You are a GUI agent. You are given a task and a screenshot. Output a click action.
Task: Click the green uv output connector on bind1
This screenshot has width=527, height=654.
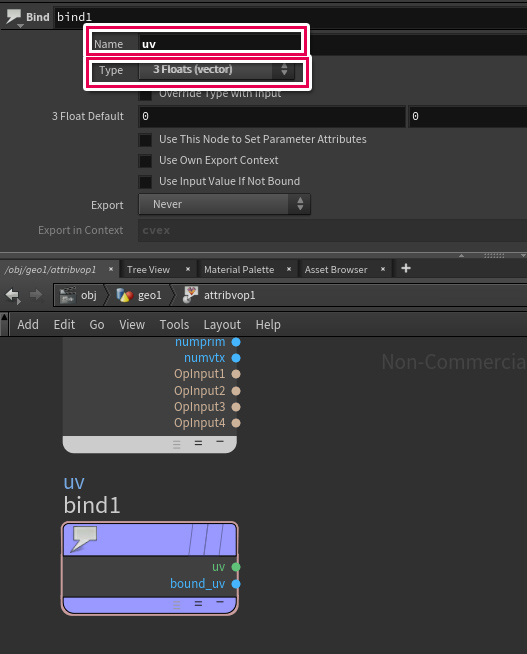coord(236,567)
